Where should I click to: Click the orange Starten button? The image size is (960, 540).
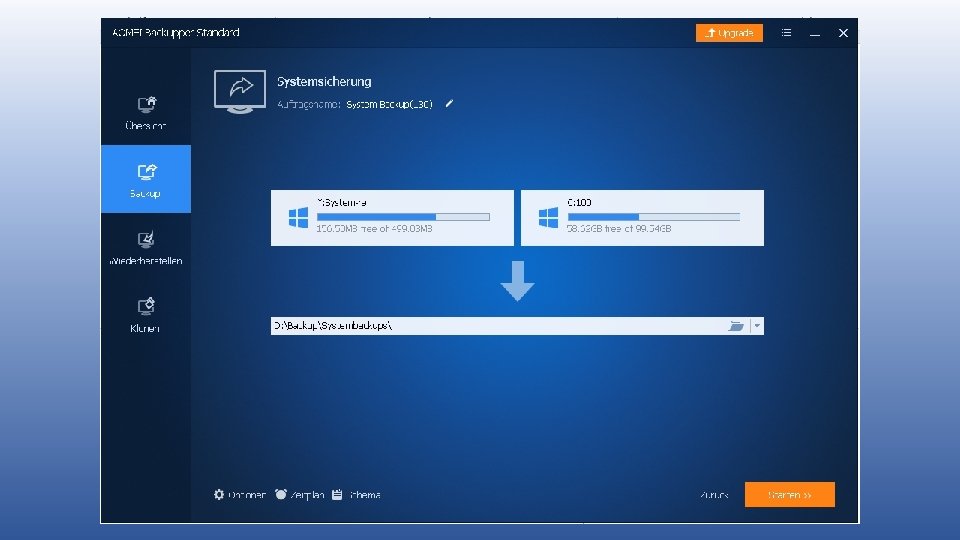click(790, 495)
